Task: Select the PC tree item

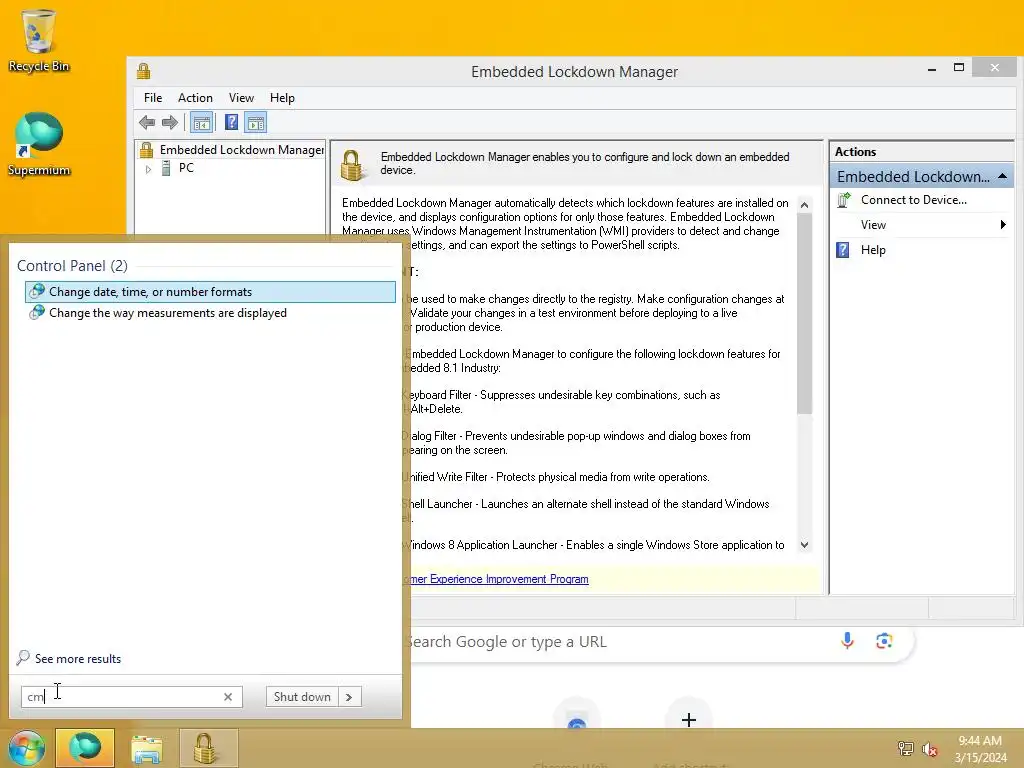Action: point(186,168)
